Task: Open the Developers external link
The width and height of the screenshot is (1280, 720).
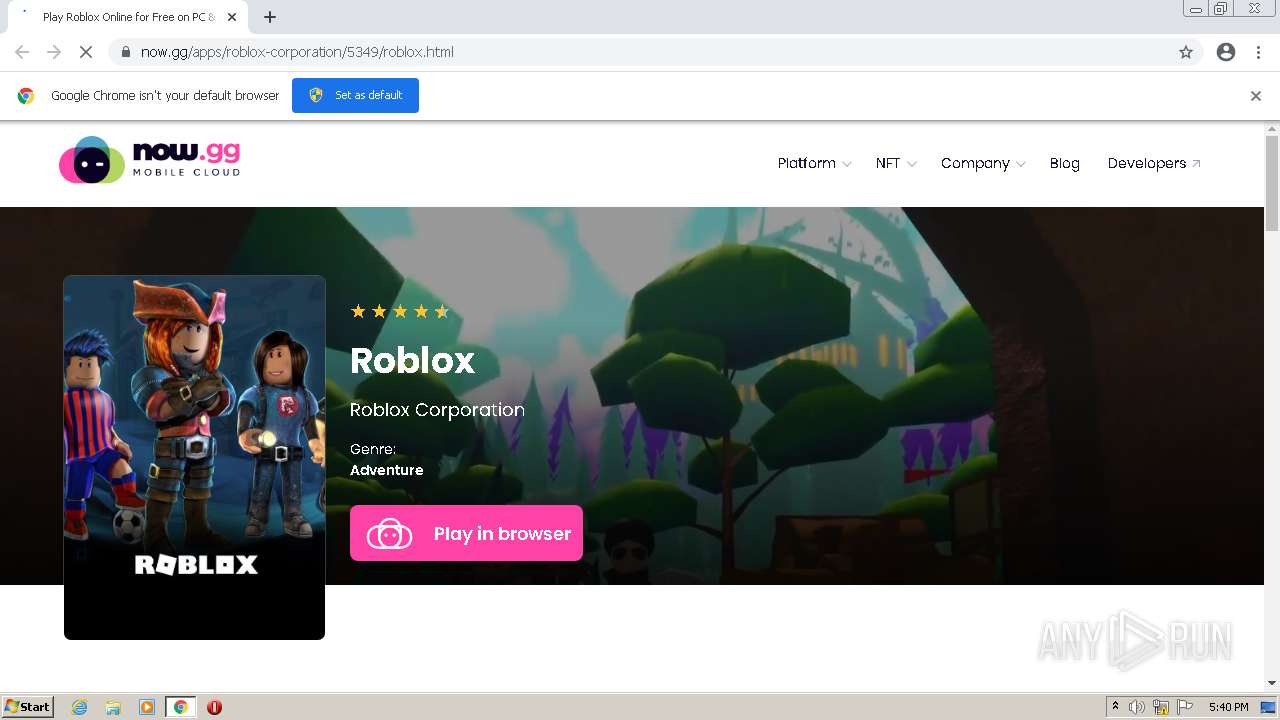Action: point(1154,163)
